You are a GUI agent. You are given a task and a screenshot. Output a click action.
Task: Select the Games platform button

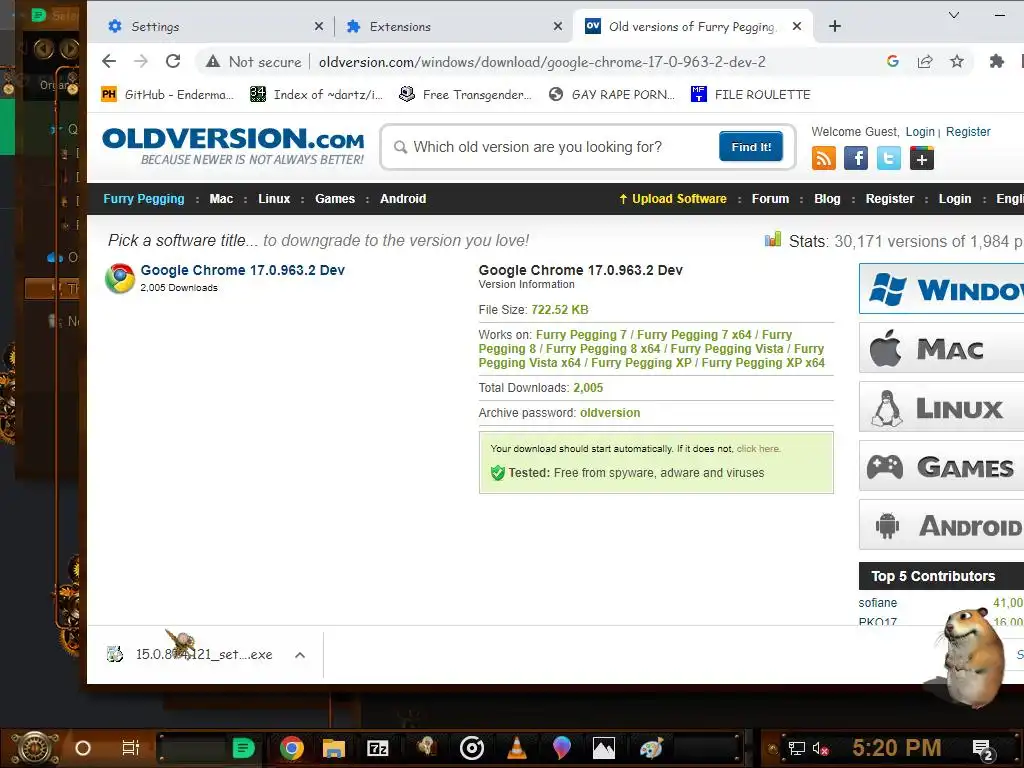pos(941,466)
